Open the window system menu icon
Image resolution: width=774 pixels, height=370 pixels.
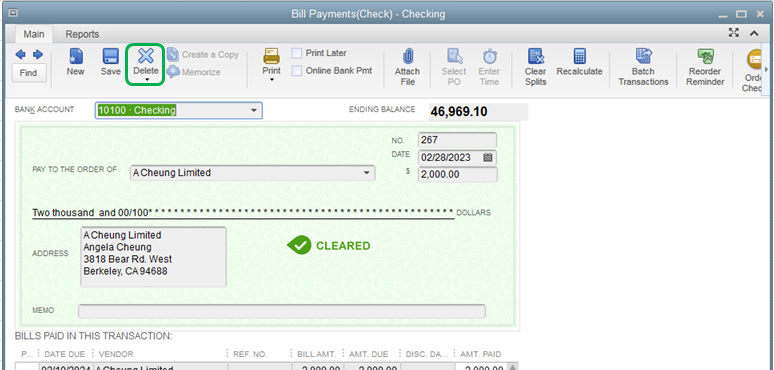pyautogui.click(x=13, y=13)
